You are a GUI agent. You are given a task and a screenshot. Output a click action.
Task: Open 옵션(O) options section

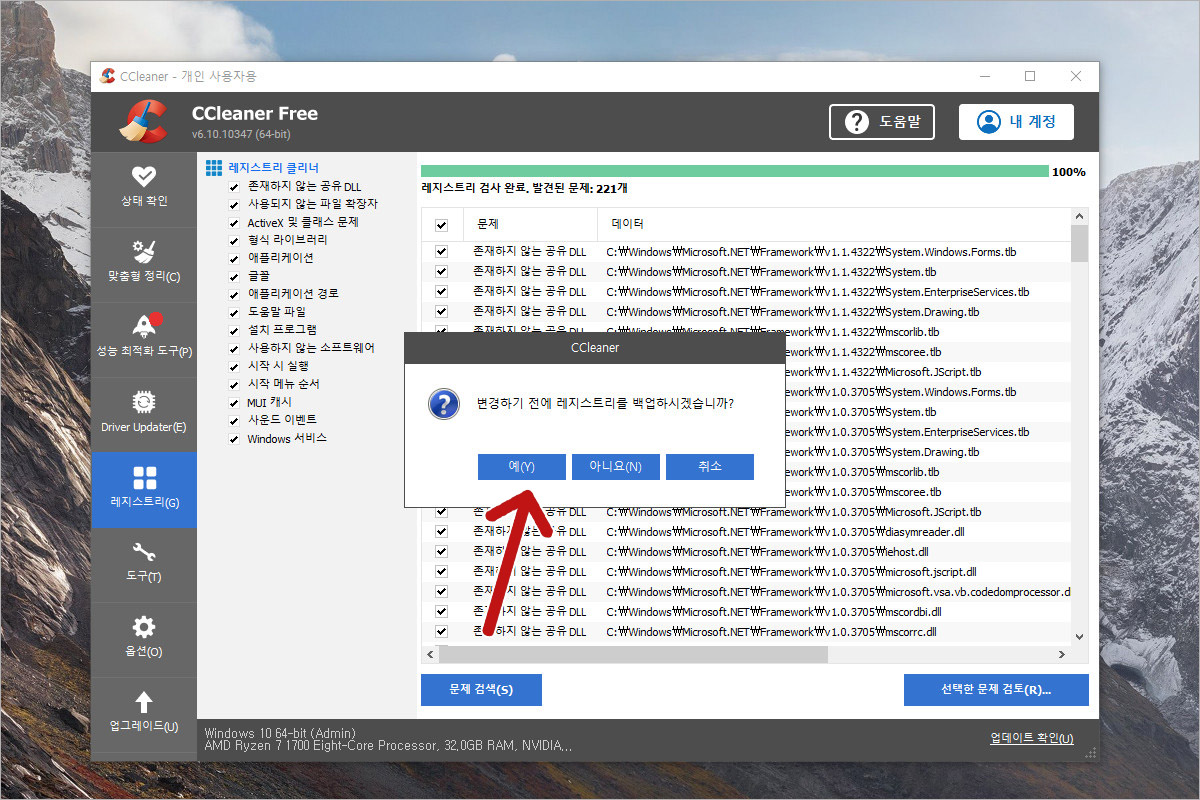(x=144, y=639)
